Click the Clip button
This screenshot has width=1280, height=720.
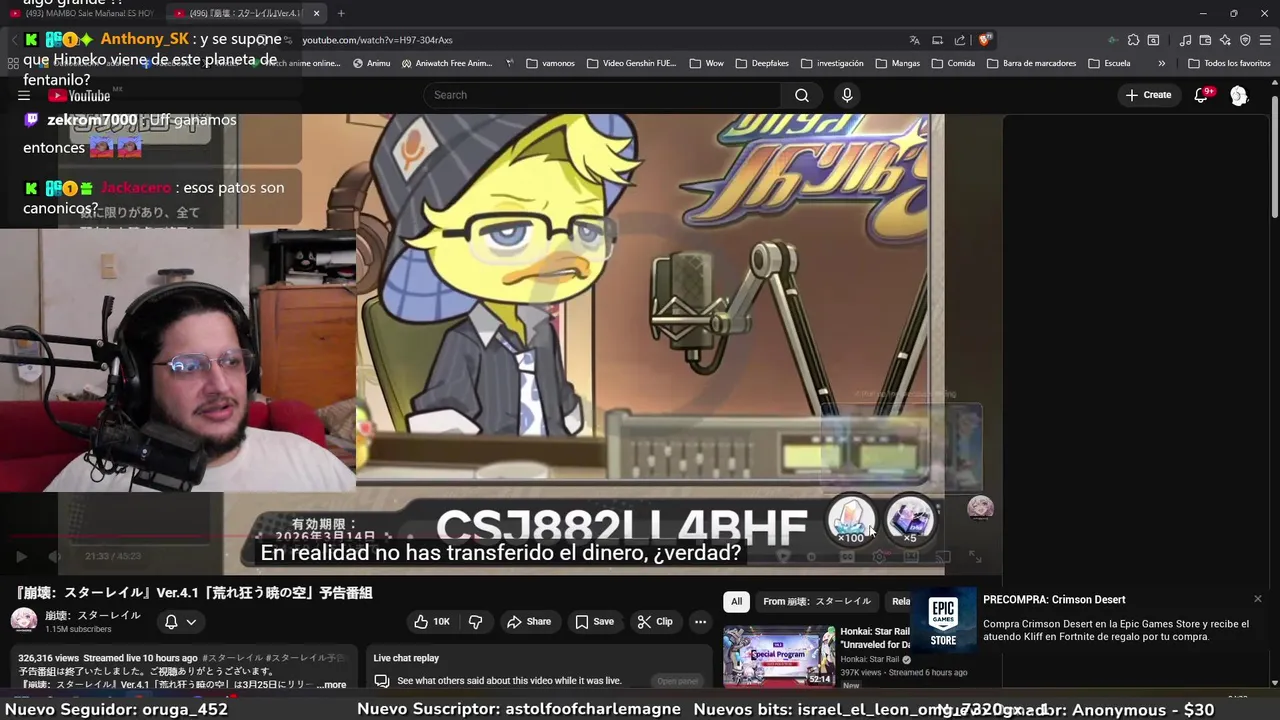coord(655,622)
